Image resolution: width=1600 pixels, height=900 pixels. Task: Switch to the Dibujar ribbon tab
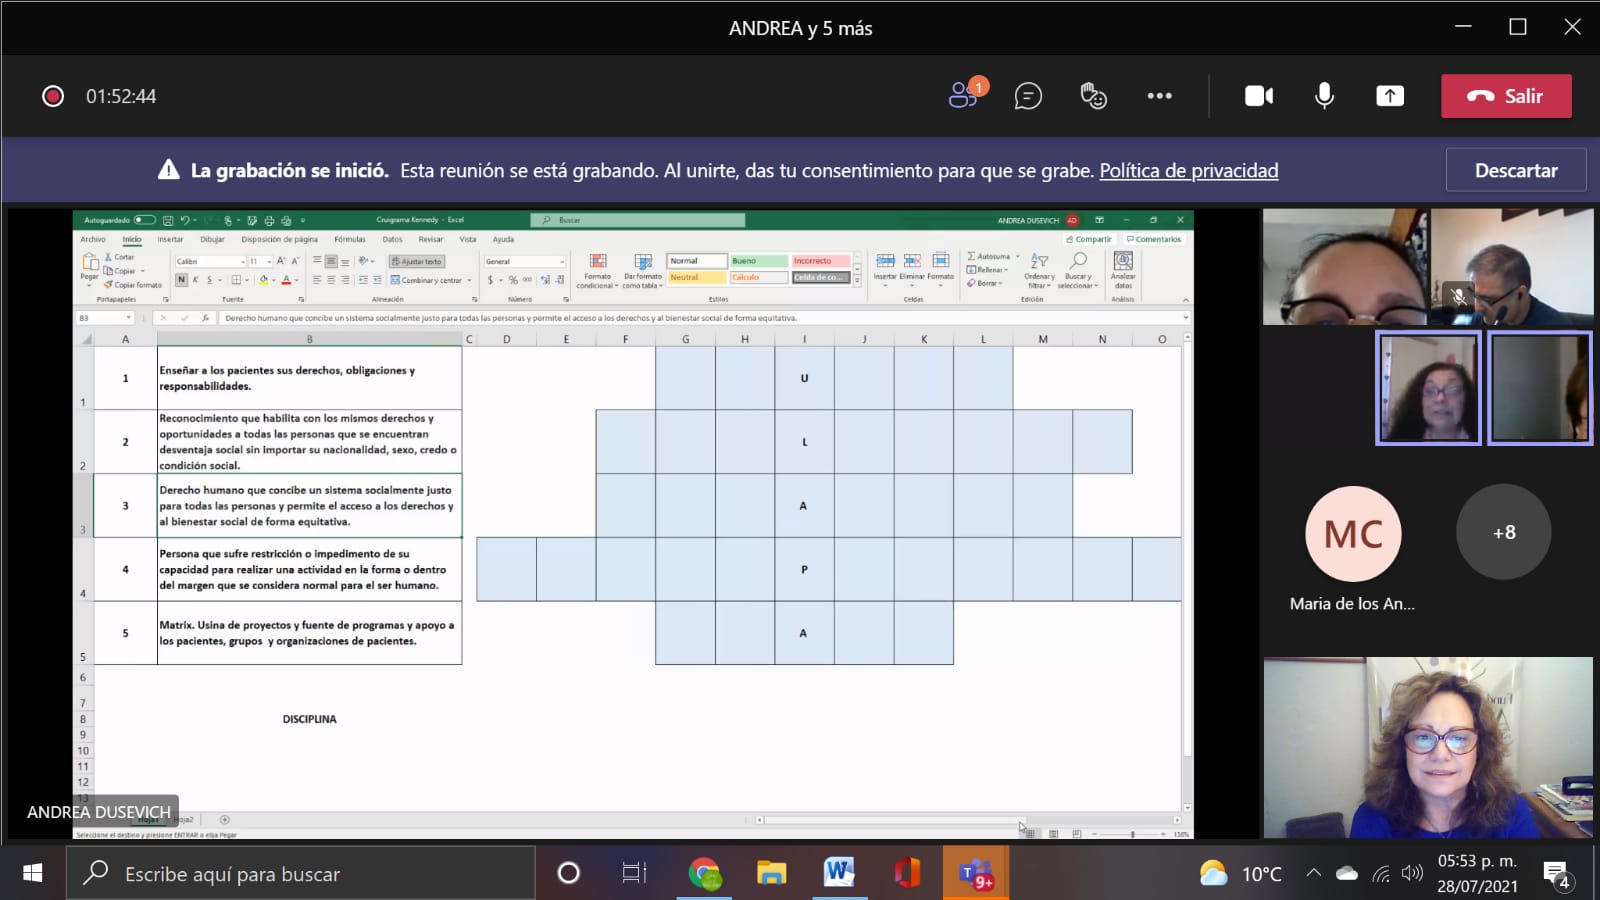pos(212,239)
